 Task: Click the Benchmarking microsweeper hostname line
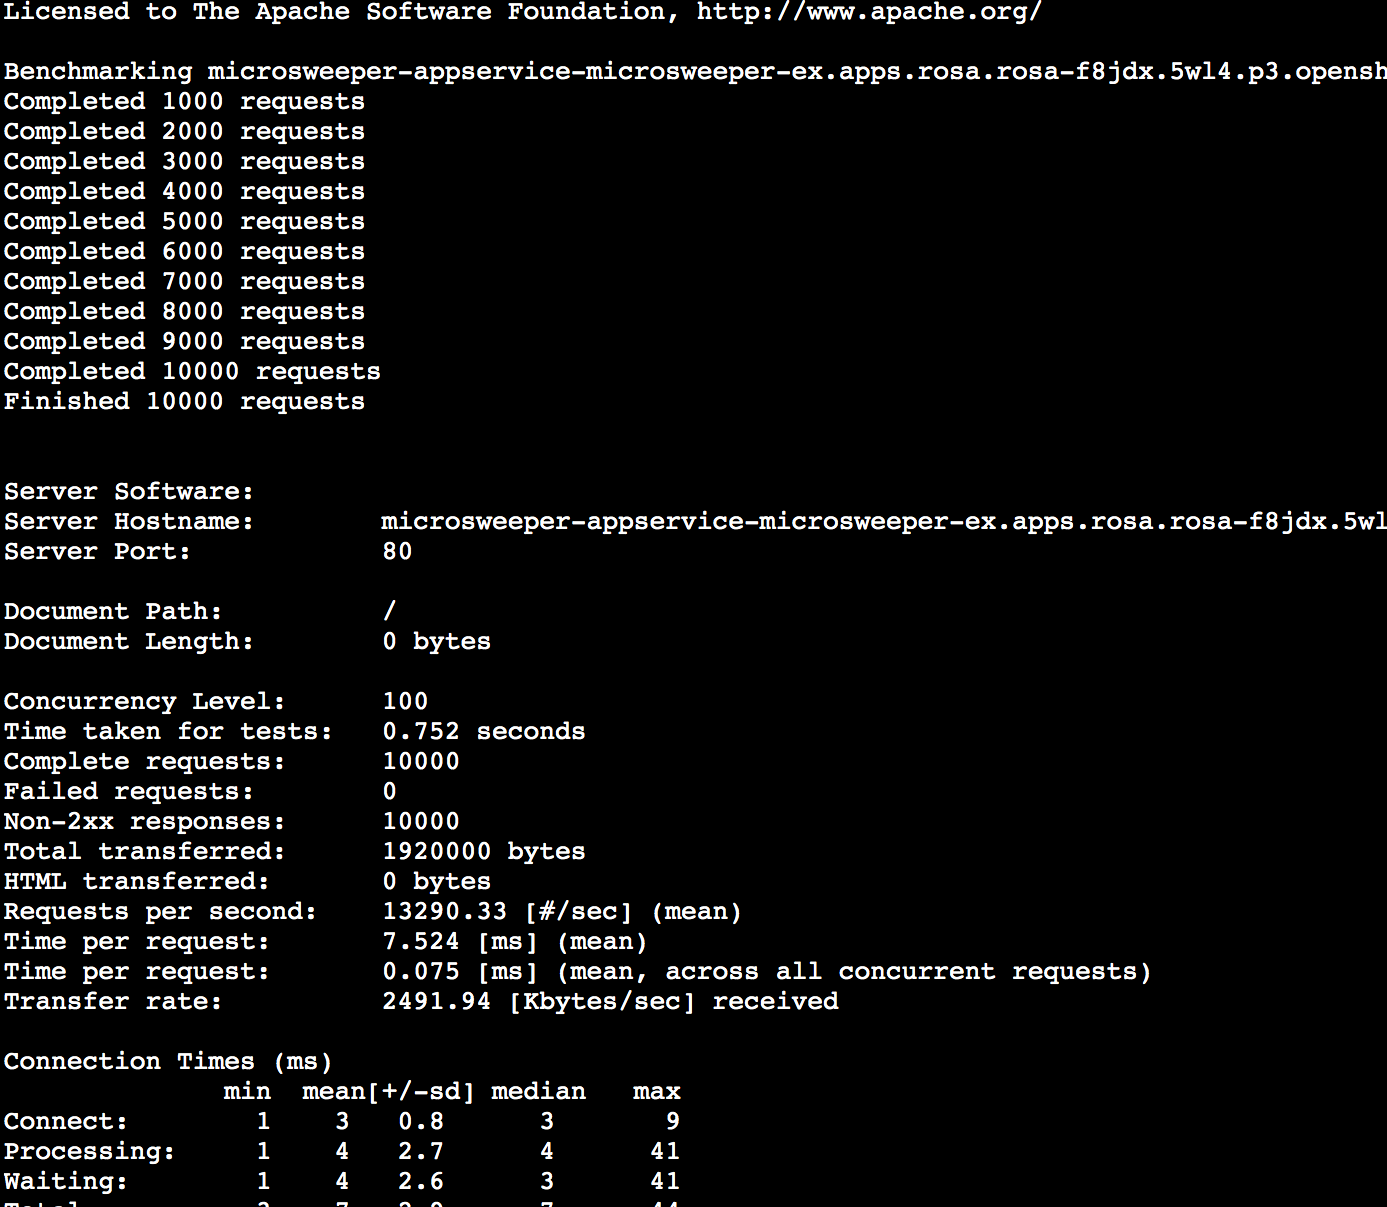click(x=695, y=72)
